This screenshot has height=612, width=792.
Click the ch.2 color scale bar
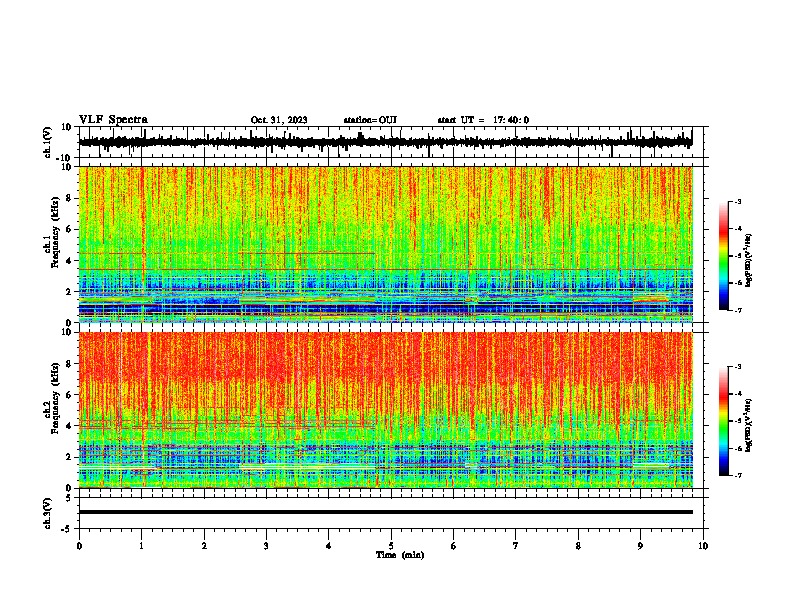click(x=723, y=421)
